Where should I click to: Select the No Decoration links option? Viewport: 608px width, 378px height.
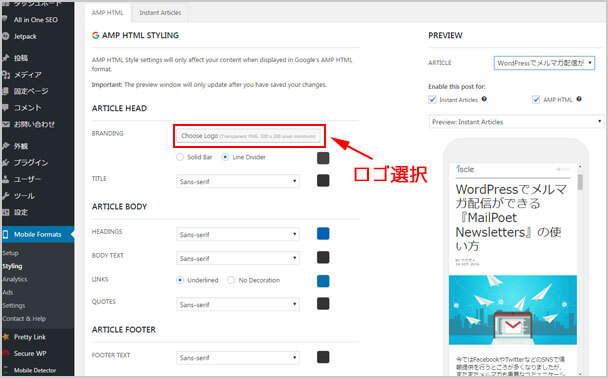(x=231, y=280)
